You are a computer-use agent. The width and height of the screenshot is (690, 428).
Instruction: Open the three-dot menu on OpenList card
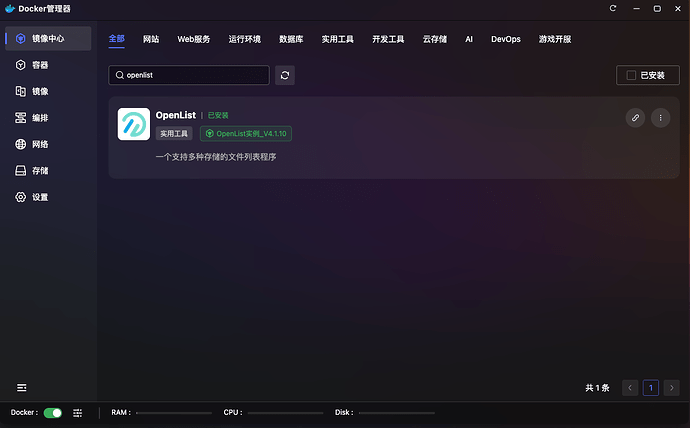[660, 118]
